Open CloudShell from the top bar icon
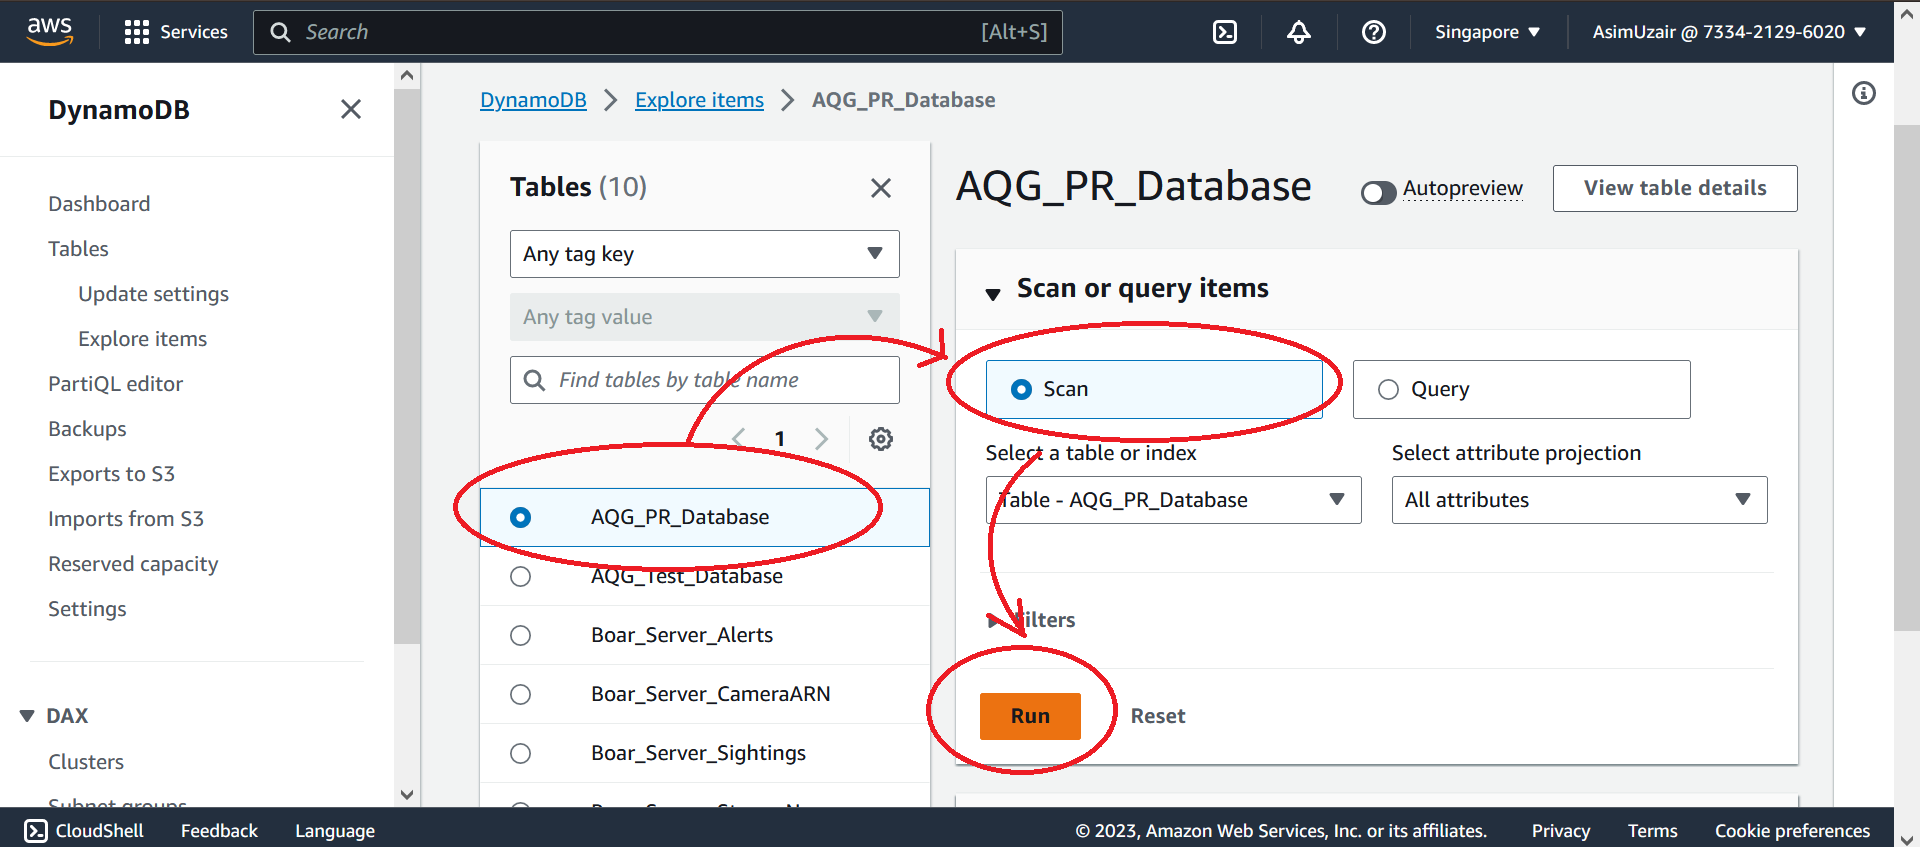1920x847 pixels. pyautogui.click(x=1225, y=32)
